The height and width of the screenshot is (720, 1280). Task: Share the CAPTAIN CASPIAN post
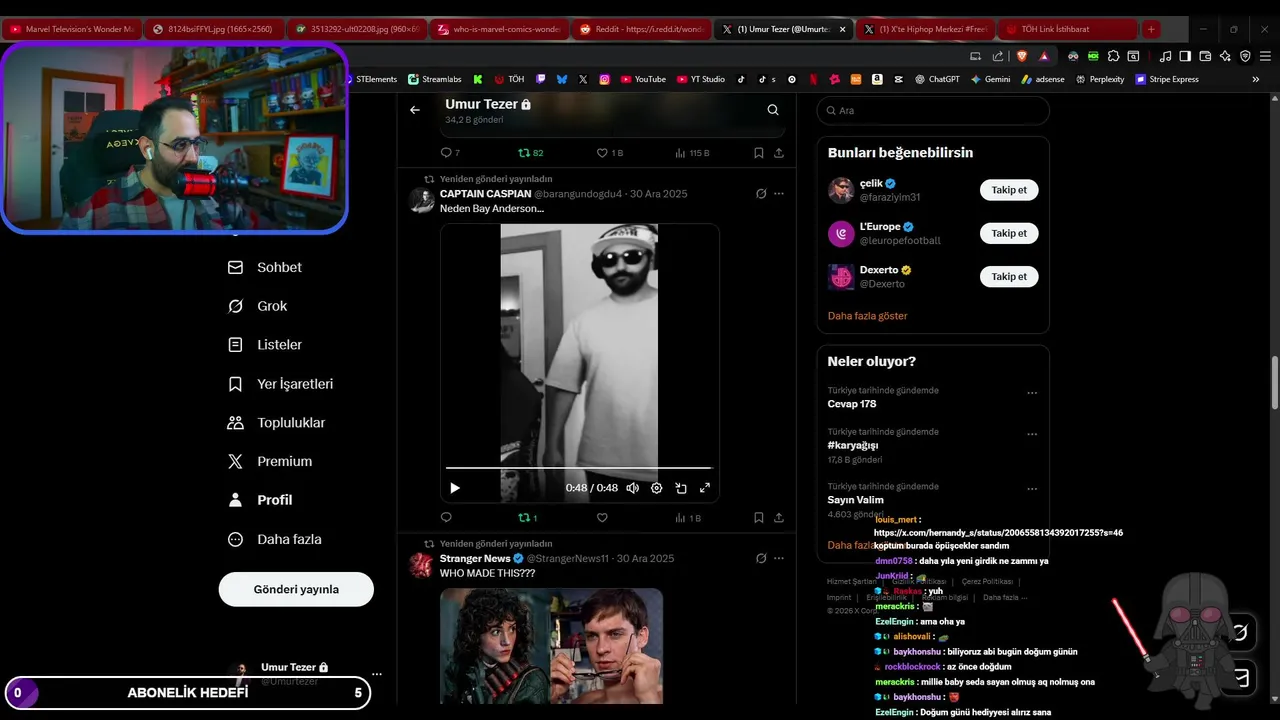(x=779, y=518)
